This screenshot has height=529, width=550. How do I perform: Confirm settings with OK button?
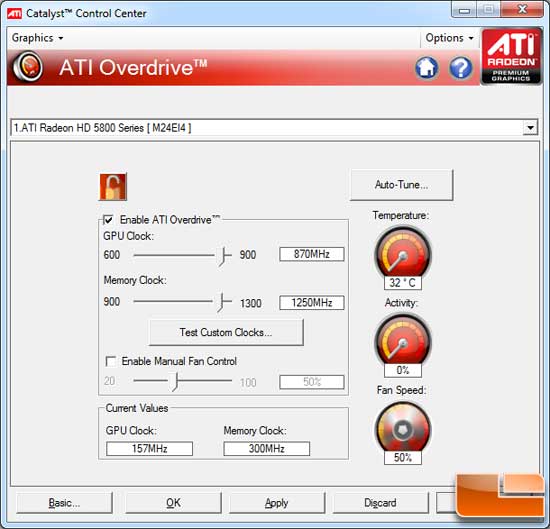[173, 503]
